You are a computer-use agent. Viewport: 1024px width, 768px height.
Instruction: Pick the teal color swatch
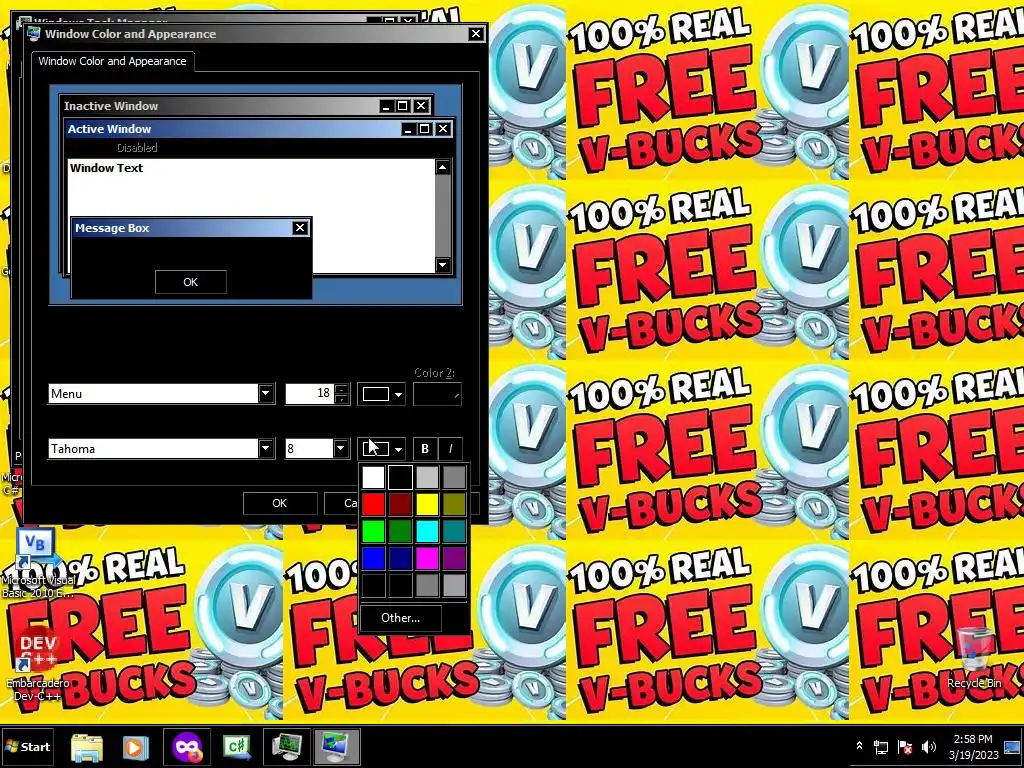coord(454,531)
